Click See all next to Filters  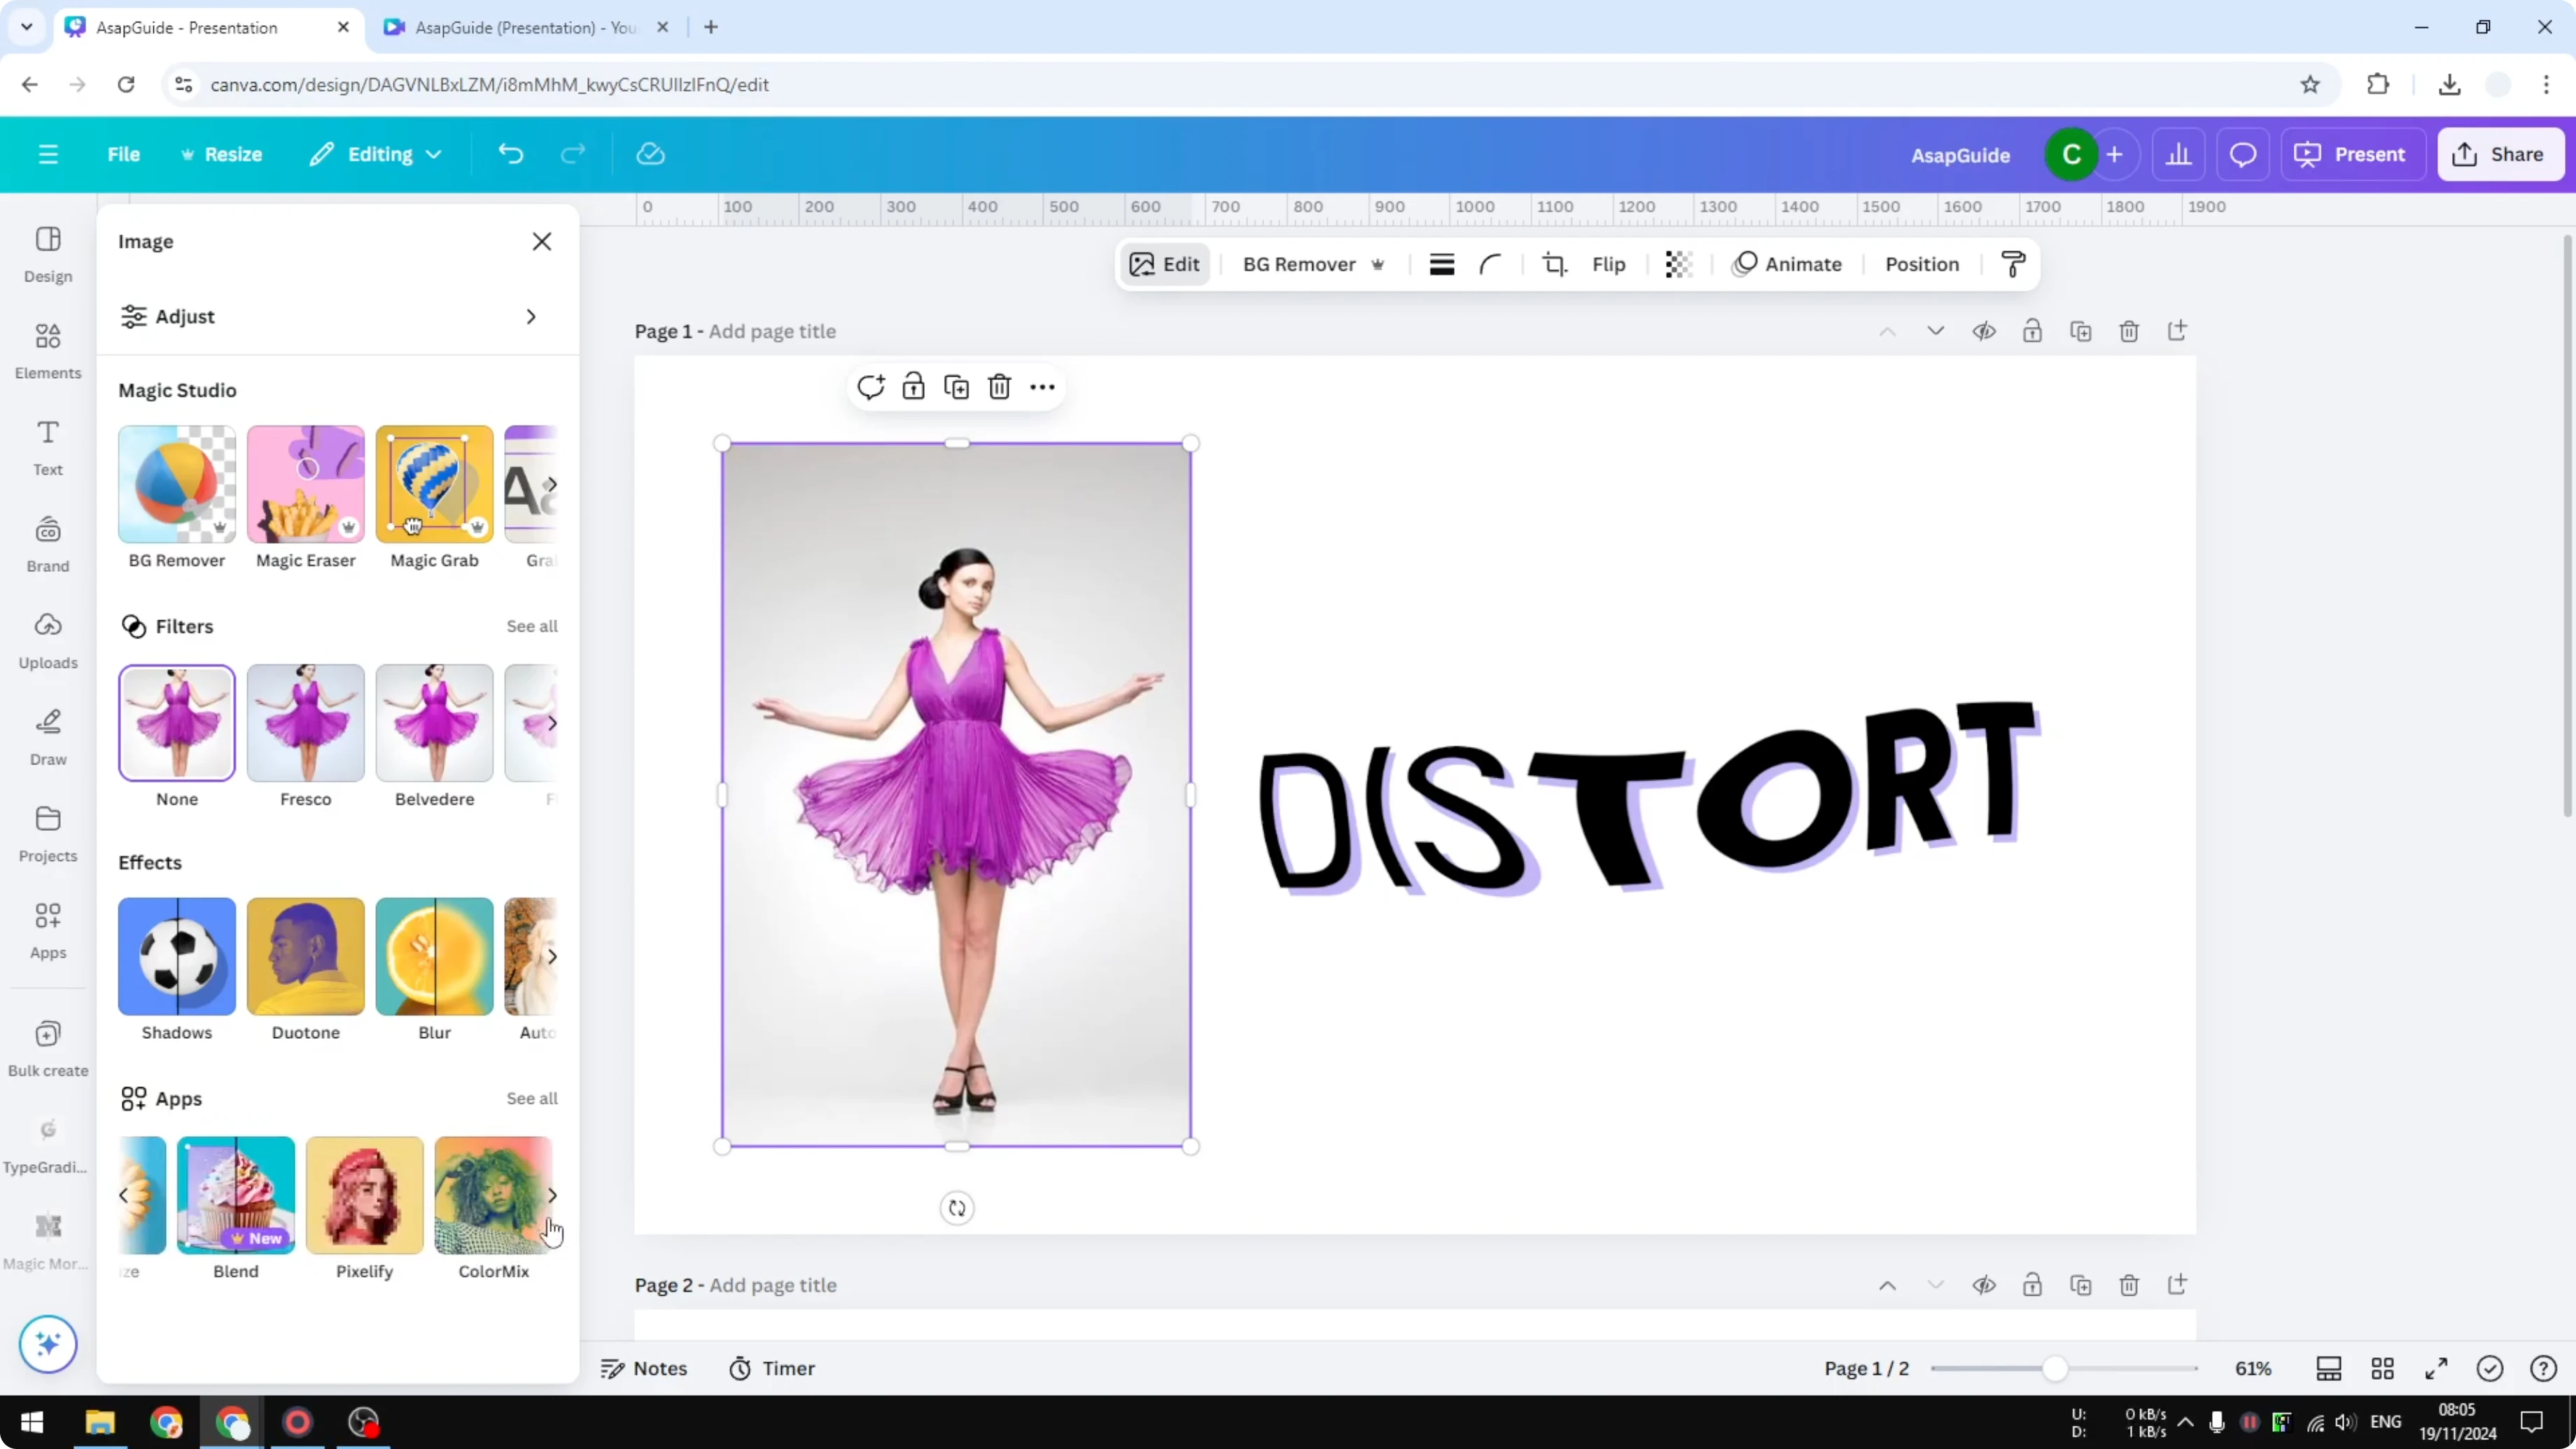pyautogui.click(x=531, y=626)
